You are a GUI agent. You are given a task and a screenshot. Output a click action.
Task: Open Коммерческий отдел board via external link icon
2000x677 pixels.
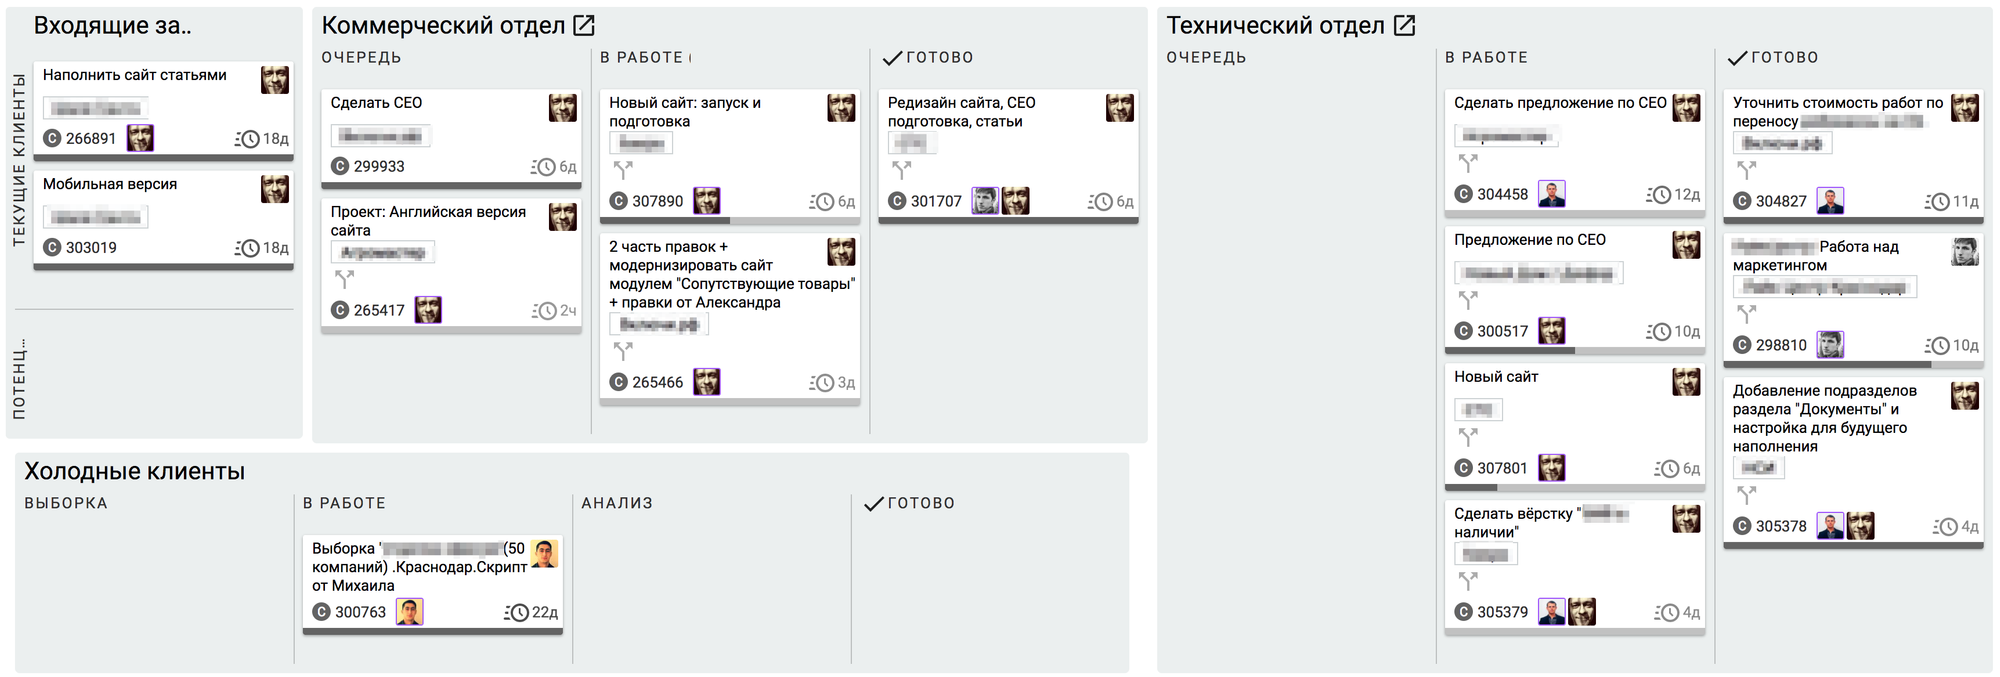(584, 26)
